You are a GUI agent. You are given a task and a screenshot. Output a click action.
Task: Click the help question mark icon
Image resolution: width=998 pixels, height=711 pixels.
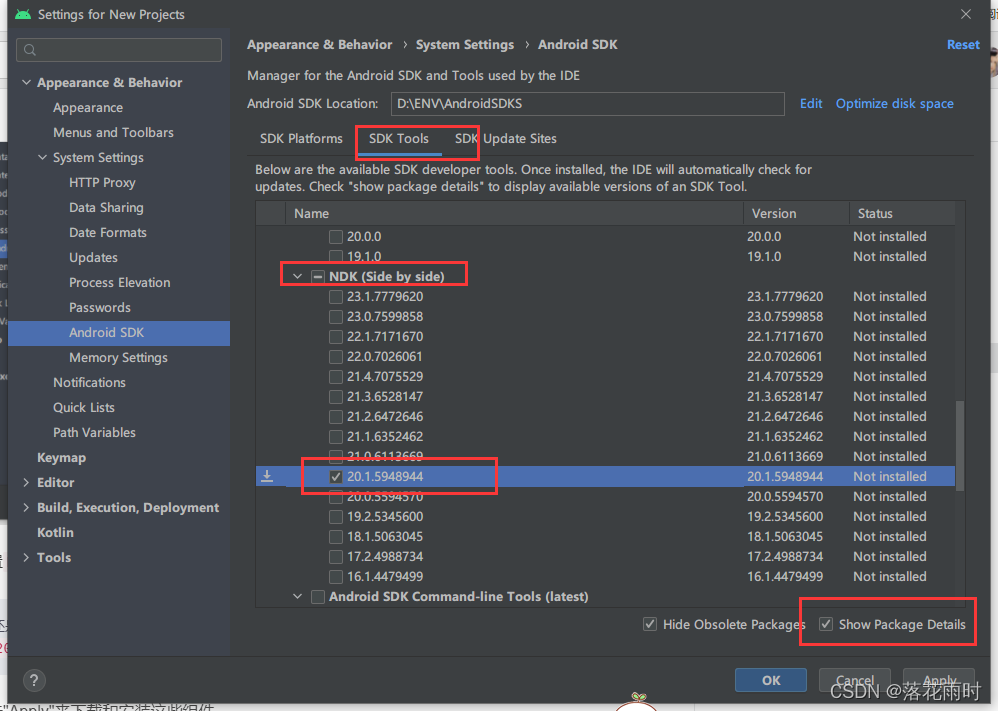tap(34, 680)
